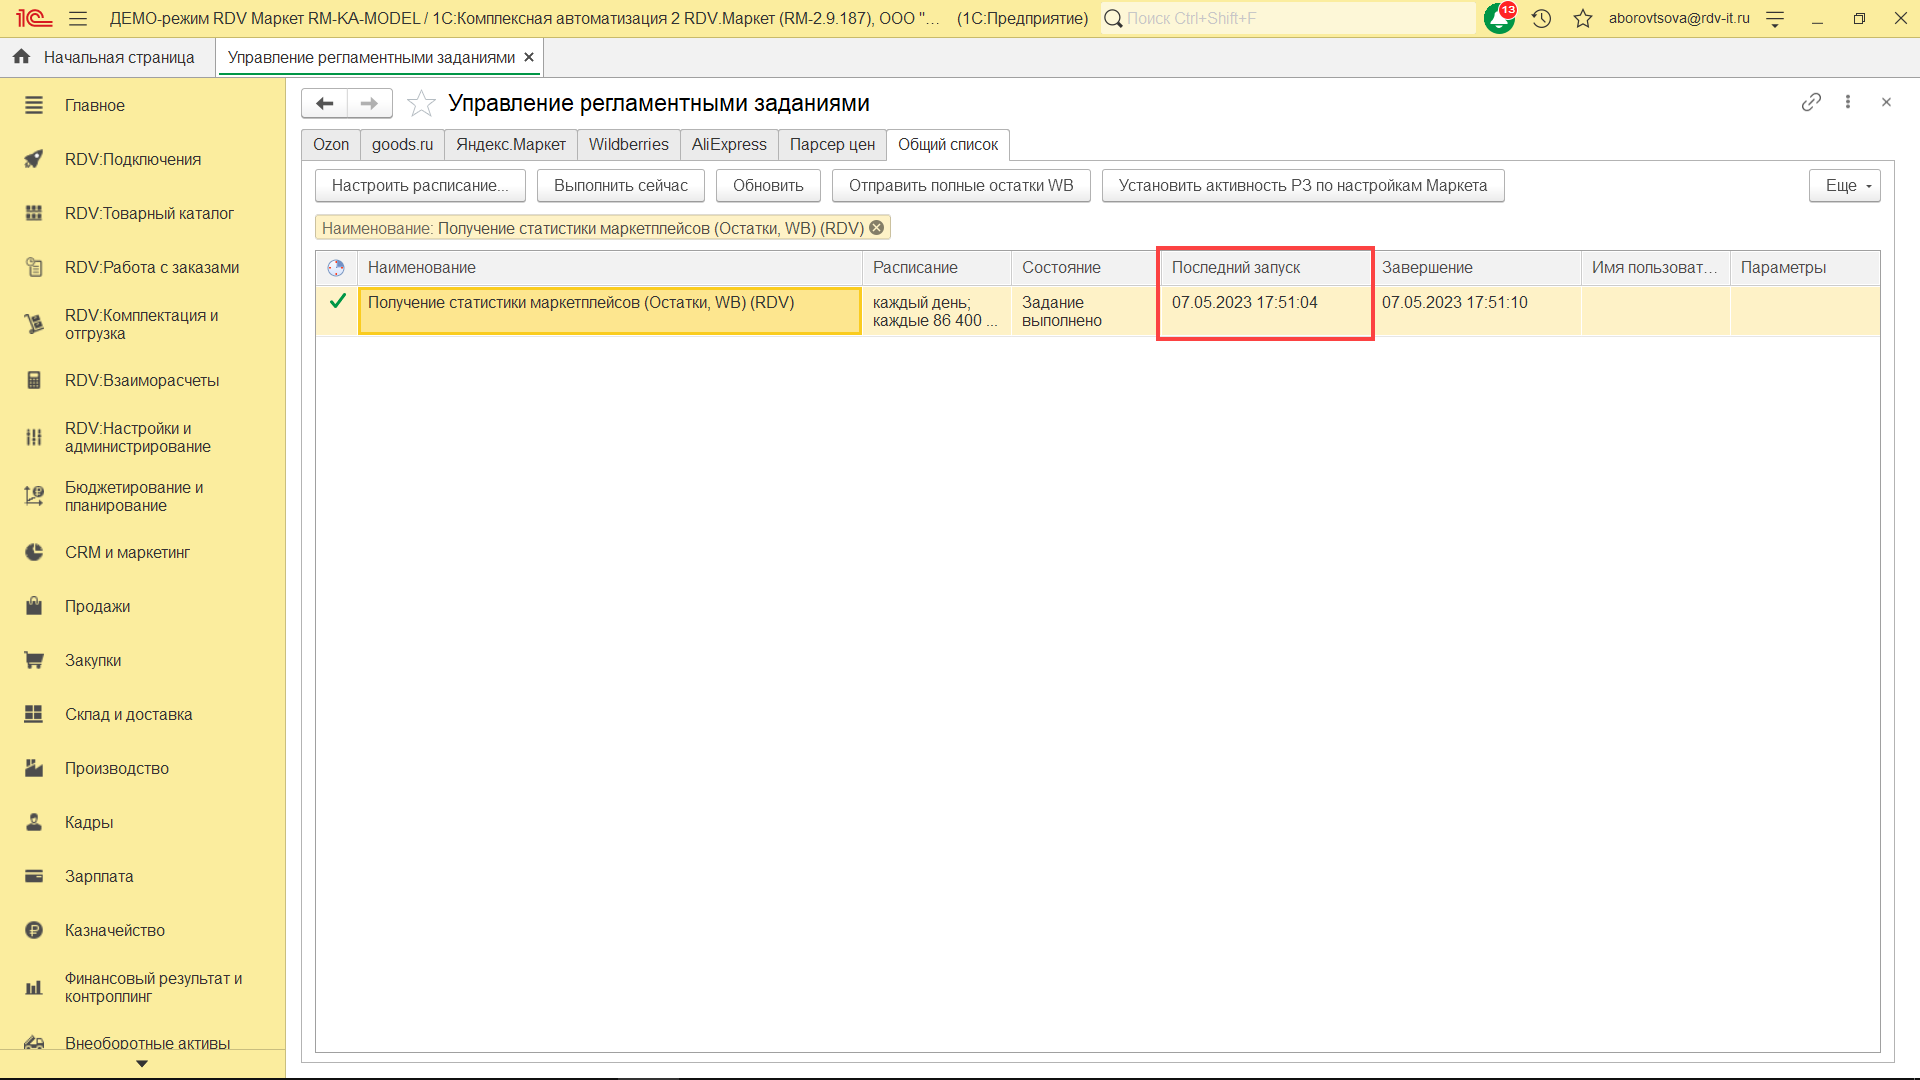Click the green checkmark in task row
This screenshot has height=1080, width=1920.
[x=337, y=301]
